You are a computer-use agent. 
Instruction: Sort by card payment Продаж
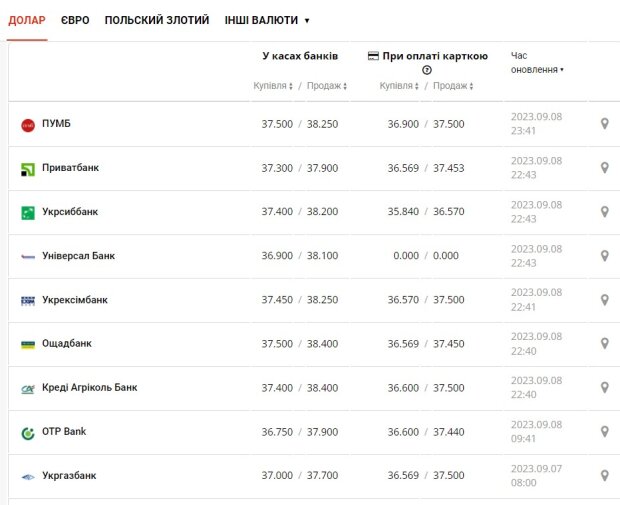click(453, 86)
